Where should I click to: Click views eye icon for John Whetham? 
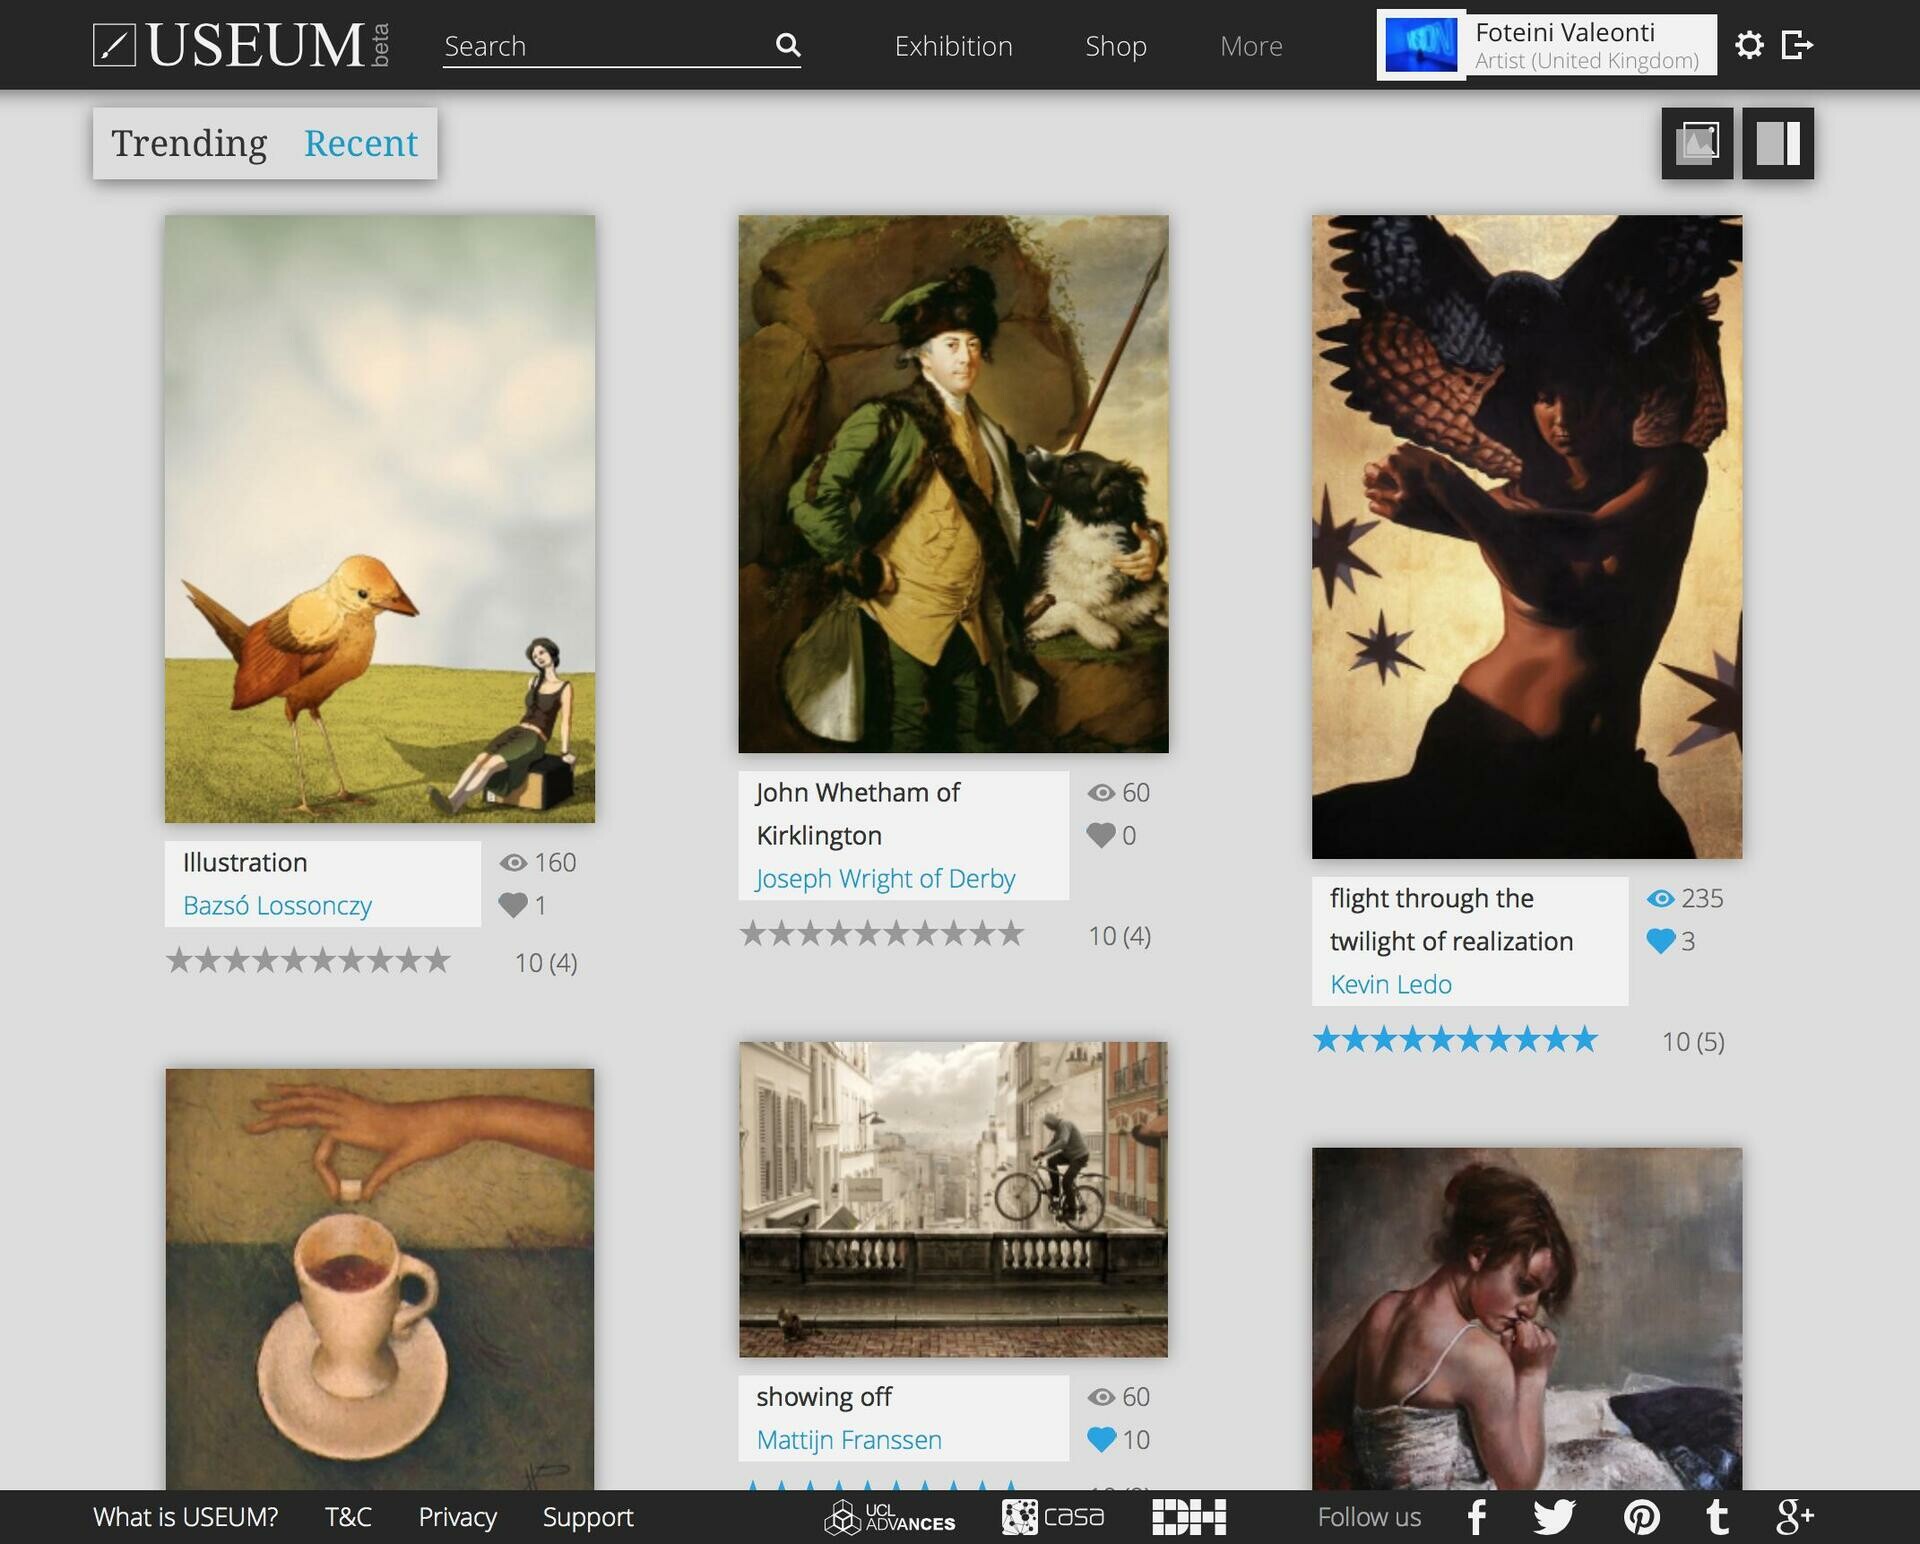[1101, 792]
